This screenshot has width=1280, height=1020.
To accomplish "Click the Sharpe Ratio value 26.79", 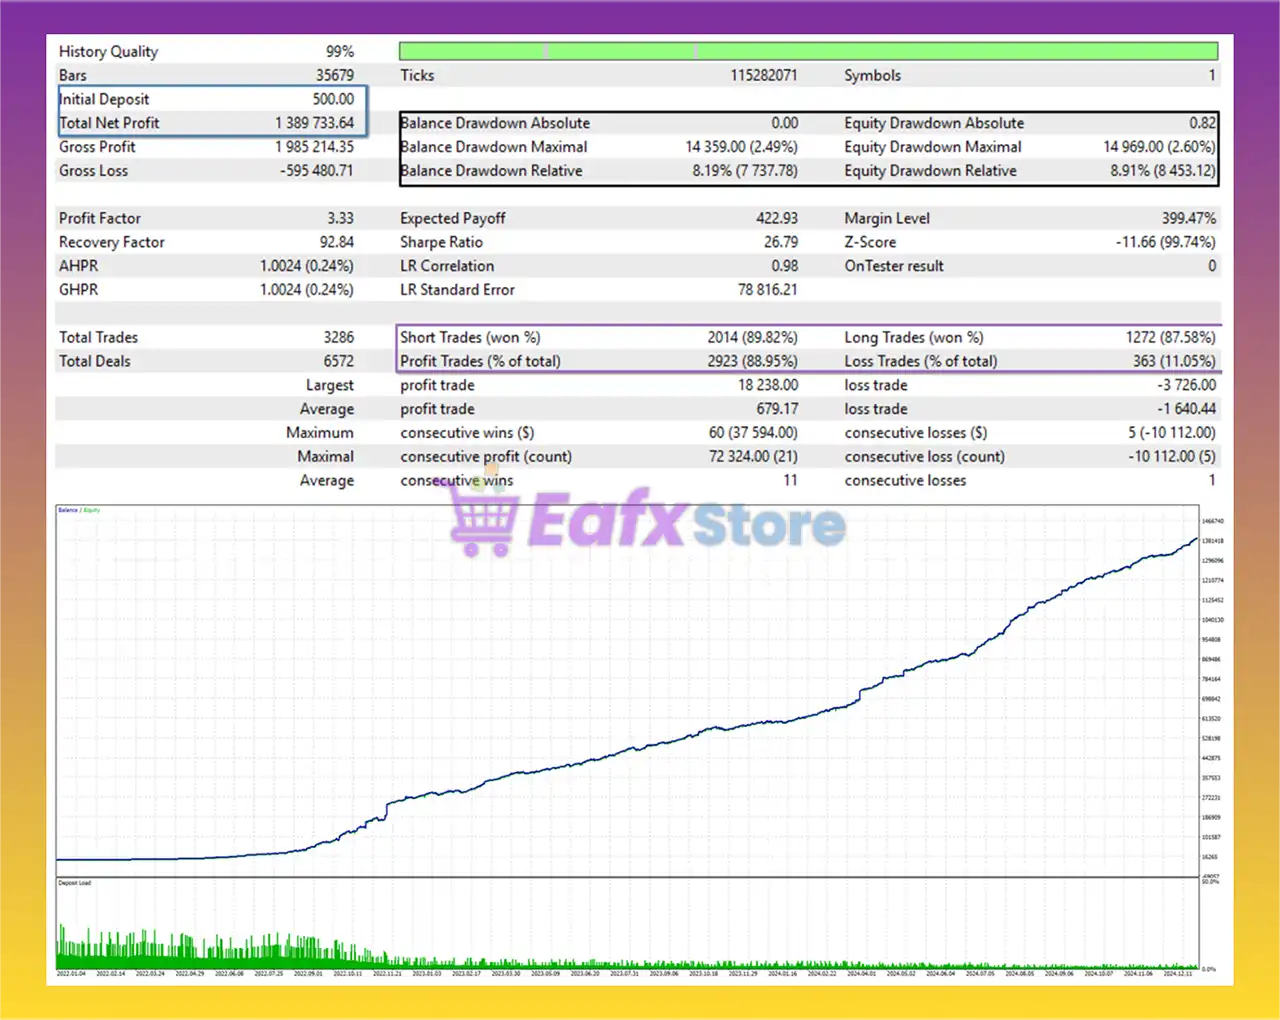I will point(780,242).
